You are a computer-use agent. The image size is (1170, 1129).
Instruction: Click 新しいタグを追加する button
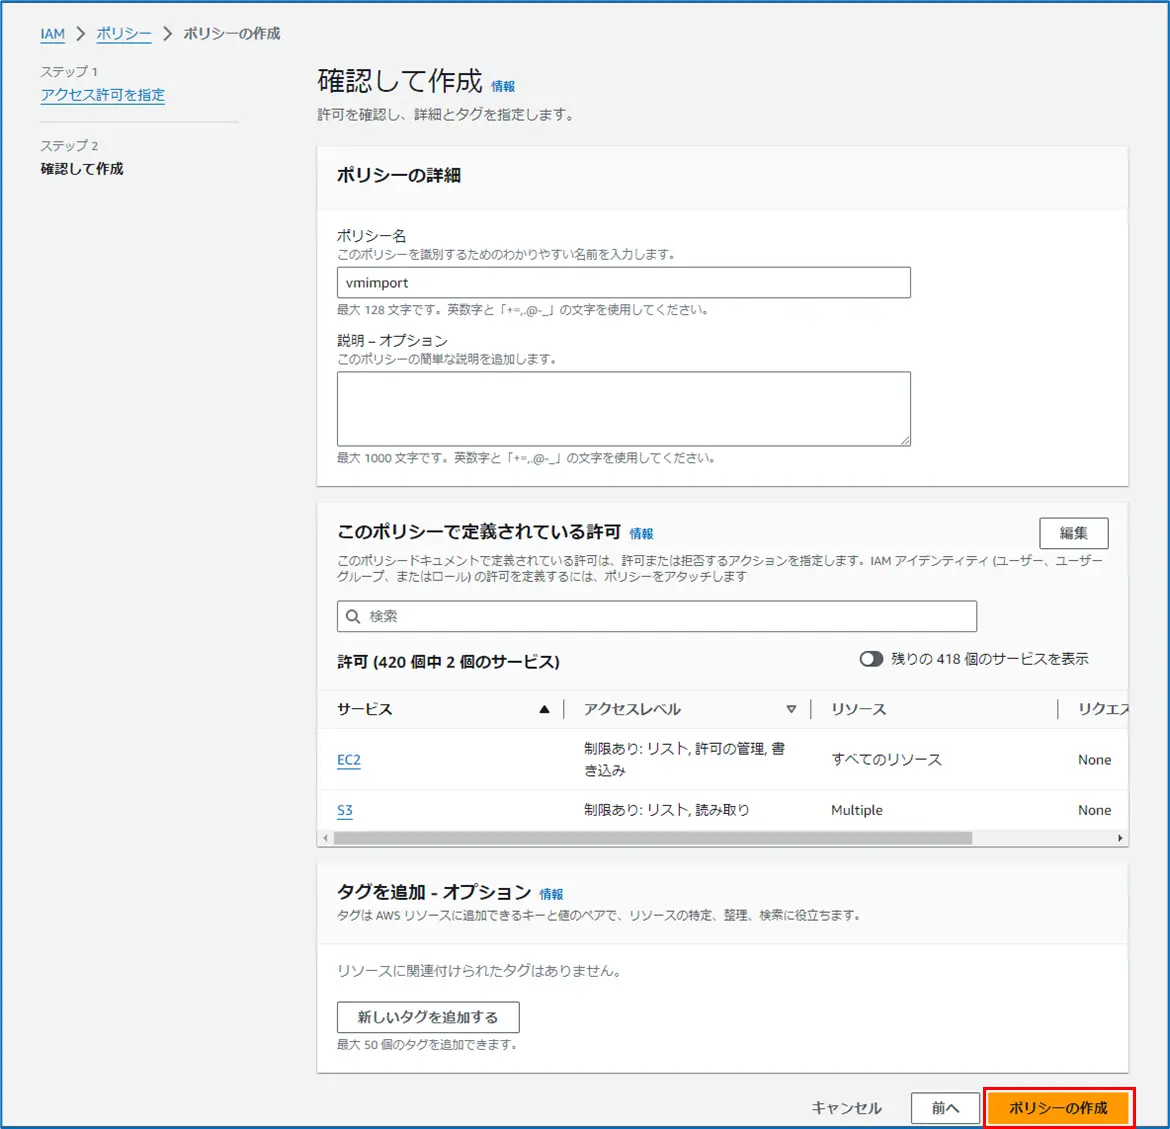point(428,1017)
